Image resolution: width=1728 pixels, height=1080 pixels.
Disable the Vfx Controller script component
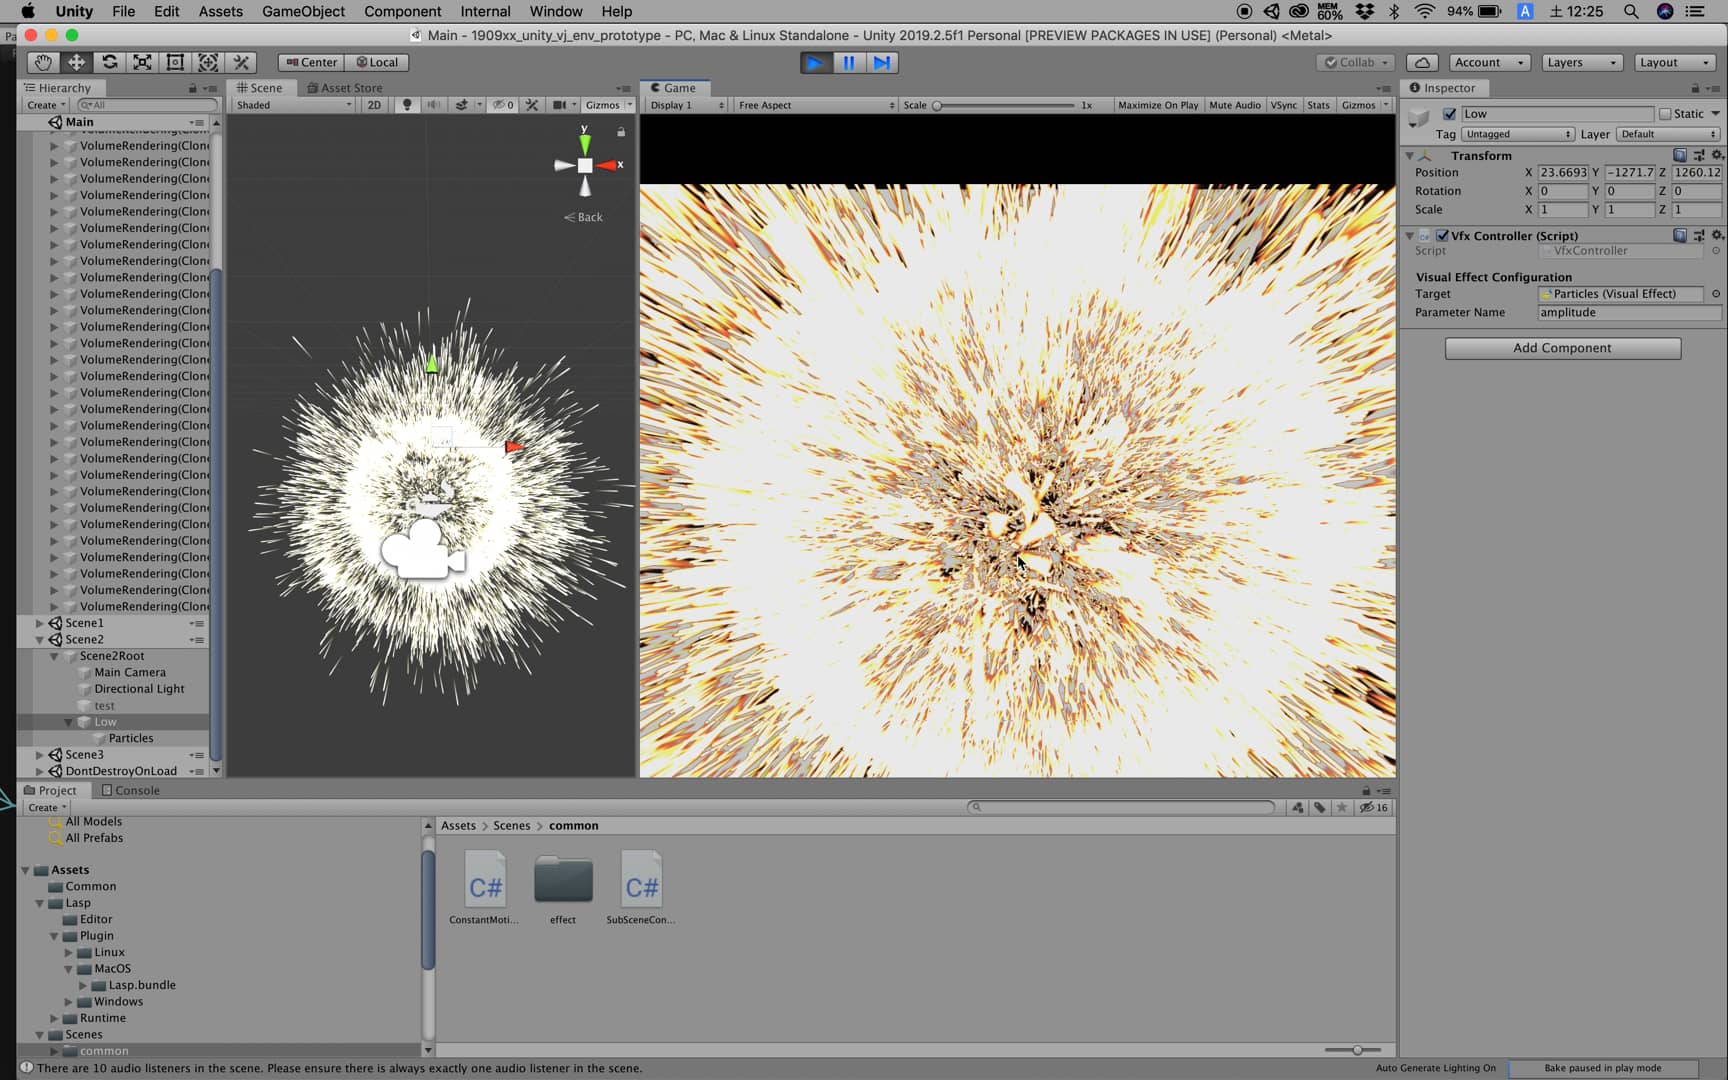1443,235
